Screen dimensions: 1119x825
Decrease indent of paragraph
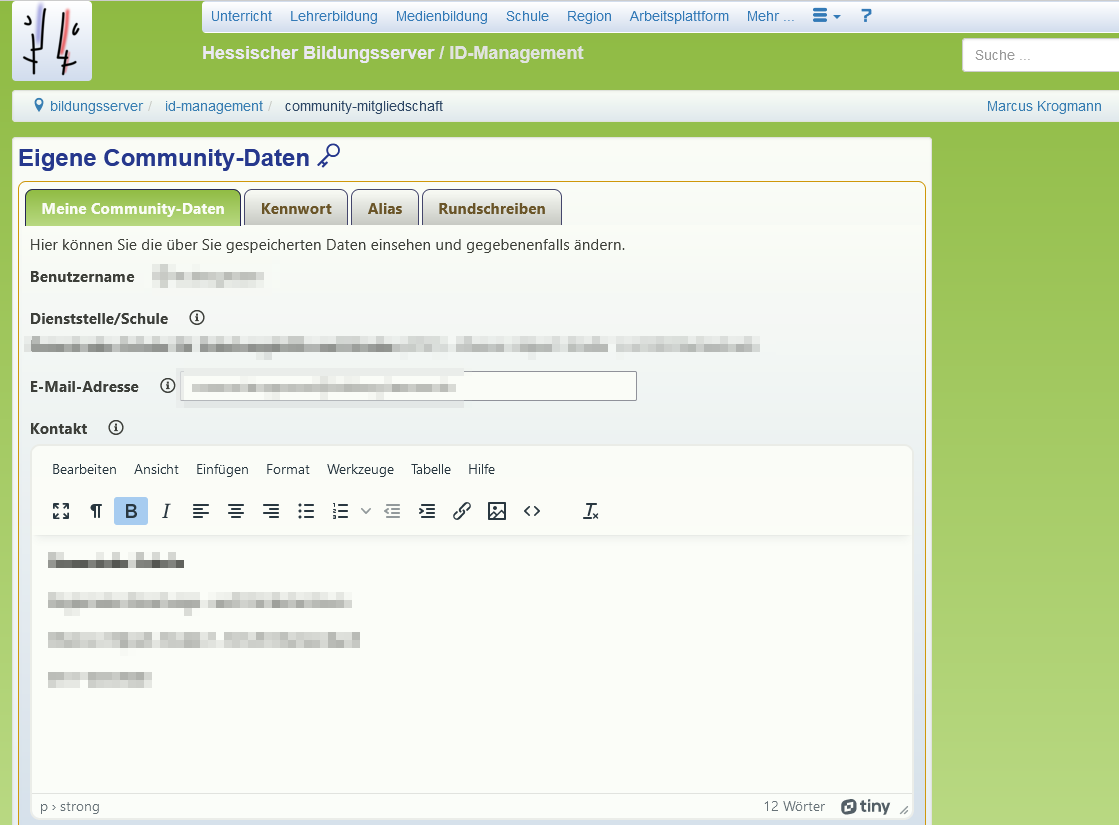point(393,511)
